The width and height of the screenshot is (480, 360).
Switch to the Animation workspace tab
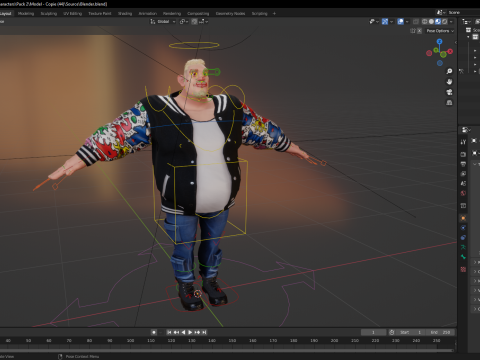[147, 13]
